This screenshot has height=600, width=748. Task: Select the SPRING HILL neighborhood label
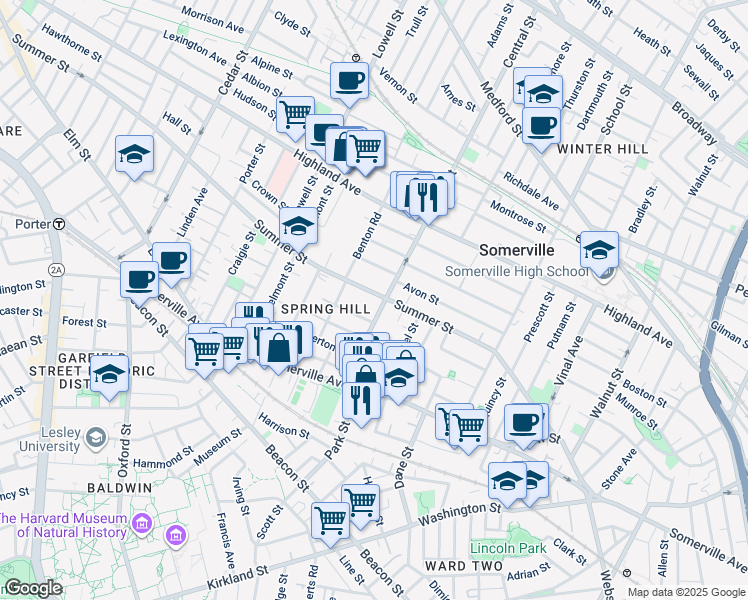[326, 309]
